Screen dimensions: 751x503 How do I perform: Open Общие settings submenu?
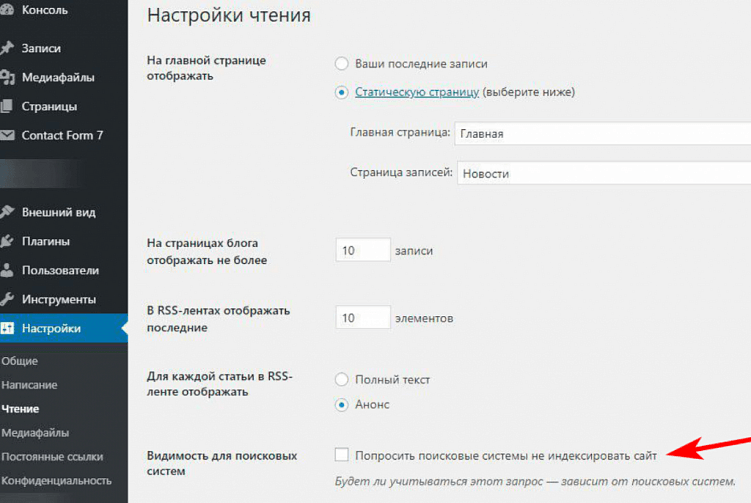click(20, 361)
